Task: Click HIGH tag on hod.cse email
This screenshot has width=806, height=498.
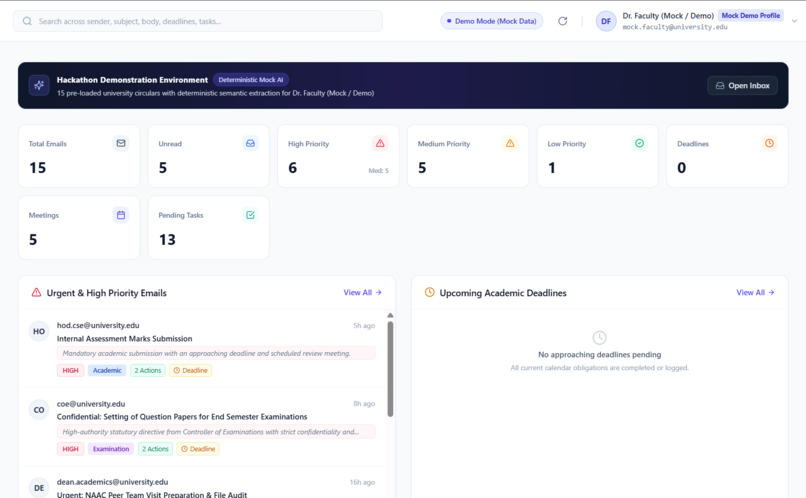Action: 70,371
